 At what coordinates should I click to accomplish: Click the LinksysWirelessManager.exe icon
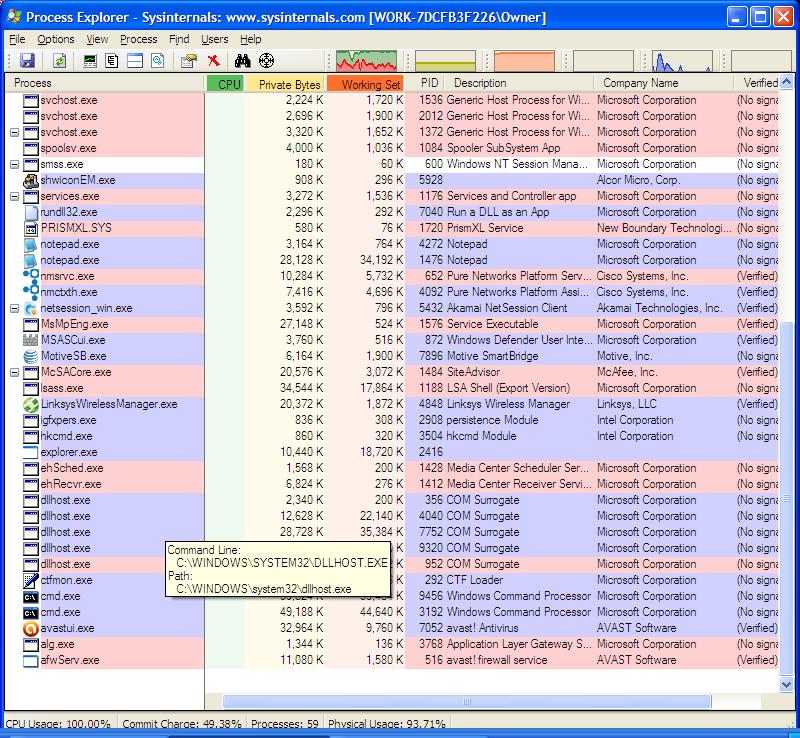pos(31,404)
